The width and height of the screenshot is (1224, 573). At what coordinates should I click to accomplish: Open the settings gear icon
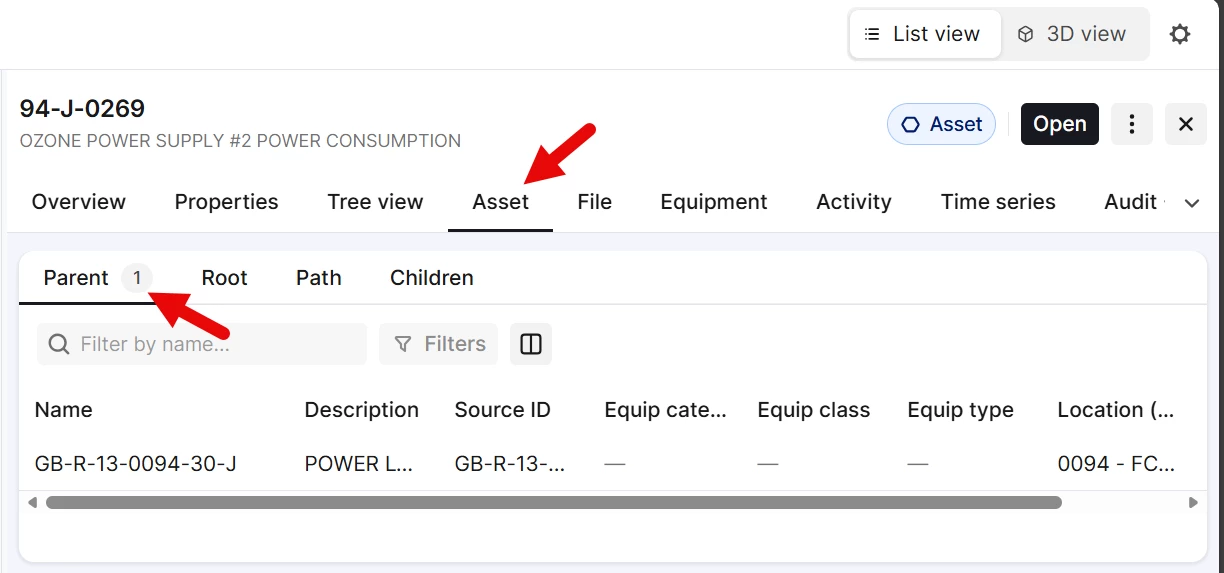[1180, 34]
